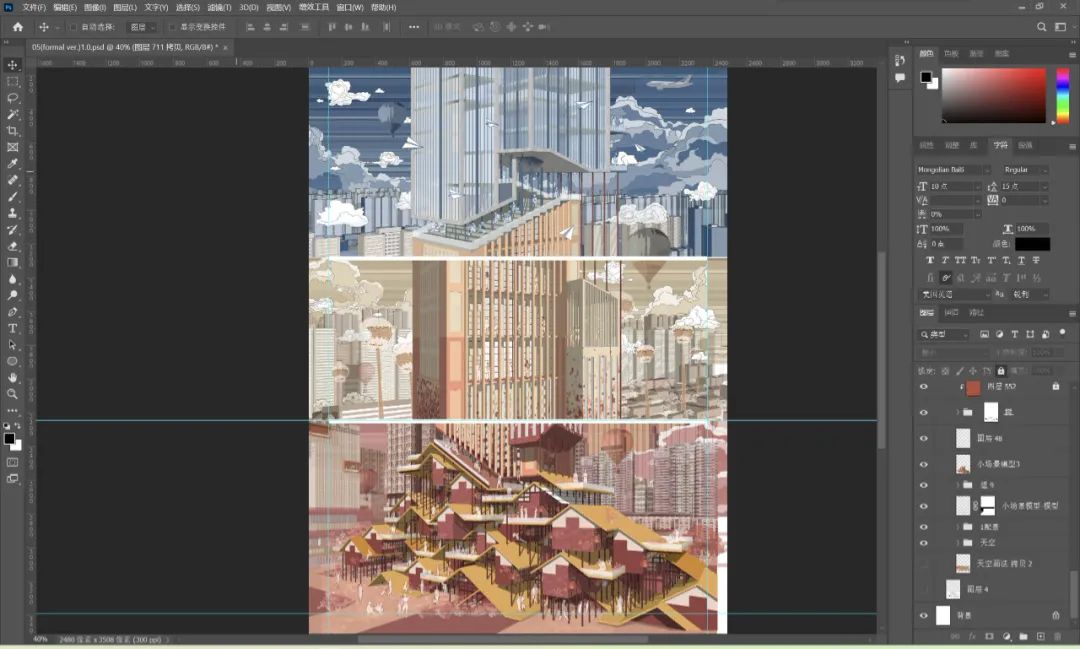1080x649 pixels.
Task: Select the Move tool in the toolbox
Action: click(x=12, y=65)
